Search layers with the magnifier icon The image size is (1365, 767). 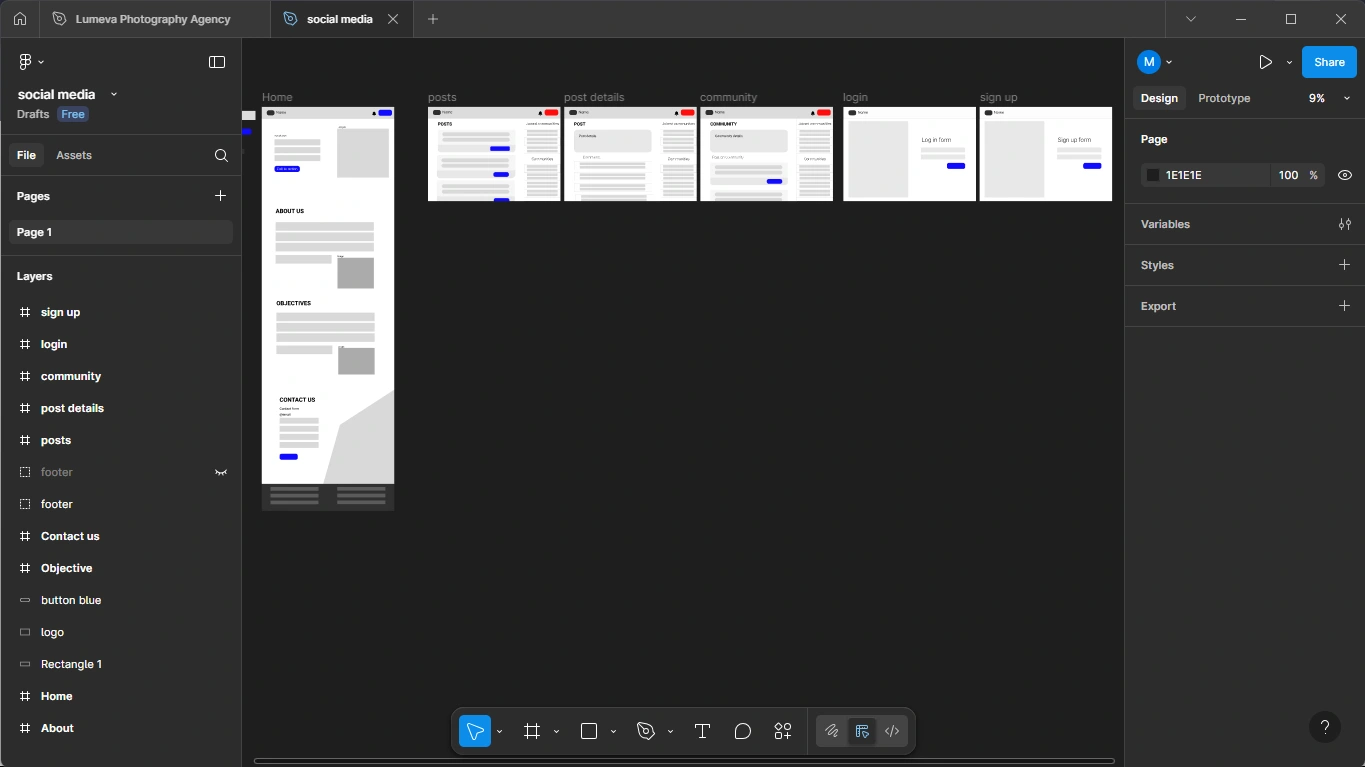click(221, 155)
